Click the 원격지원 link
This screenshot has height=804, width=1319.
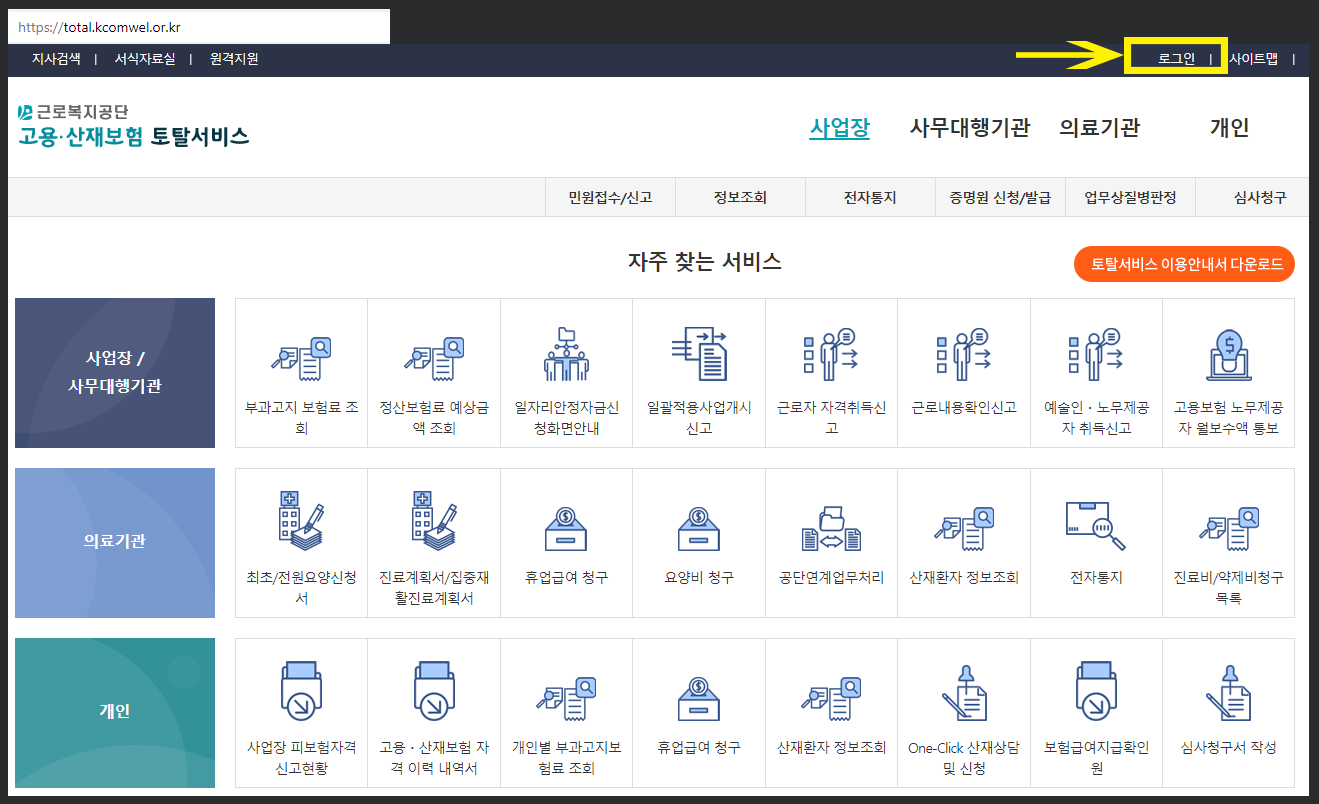click(x=234, y=59)
